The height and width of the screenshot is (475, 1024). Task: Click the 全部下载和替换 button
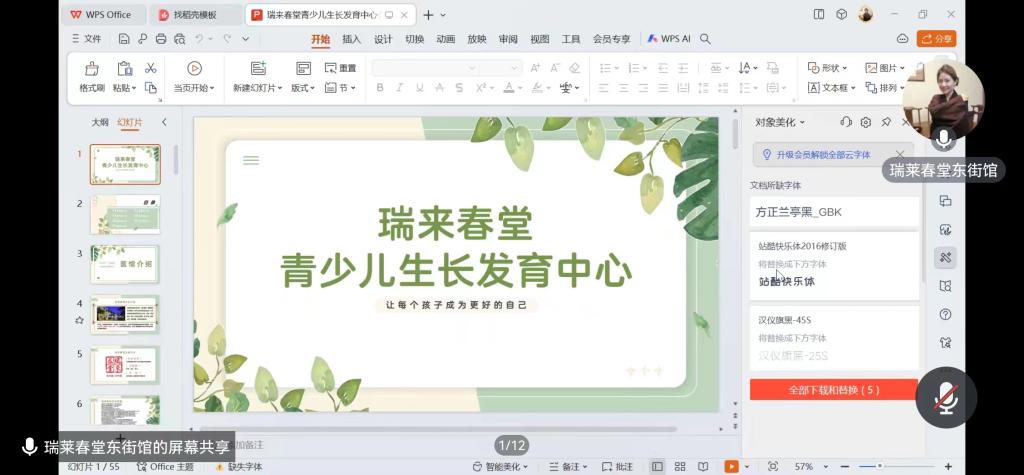pos(833,390)
